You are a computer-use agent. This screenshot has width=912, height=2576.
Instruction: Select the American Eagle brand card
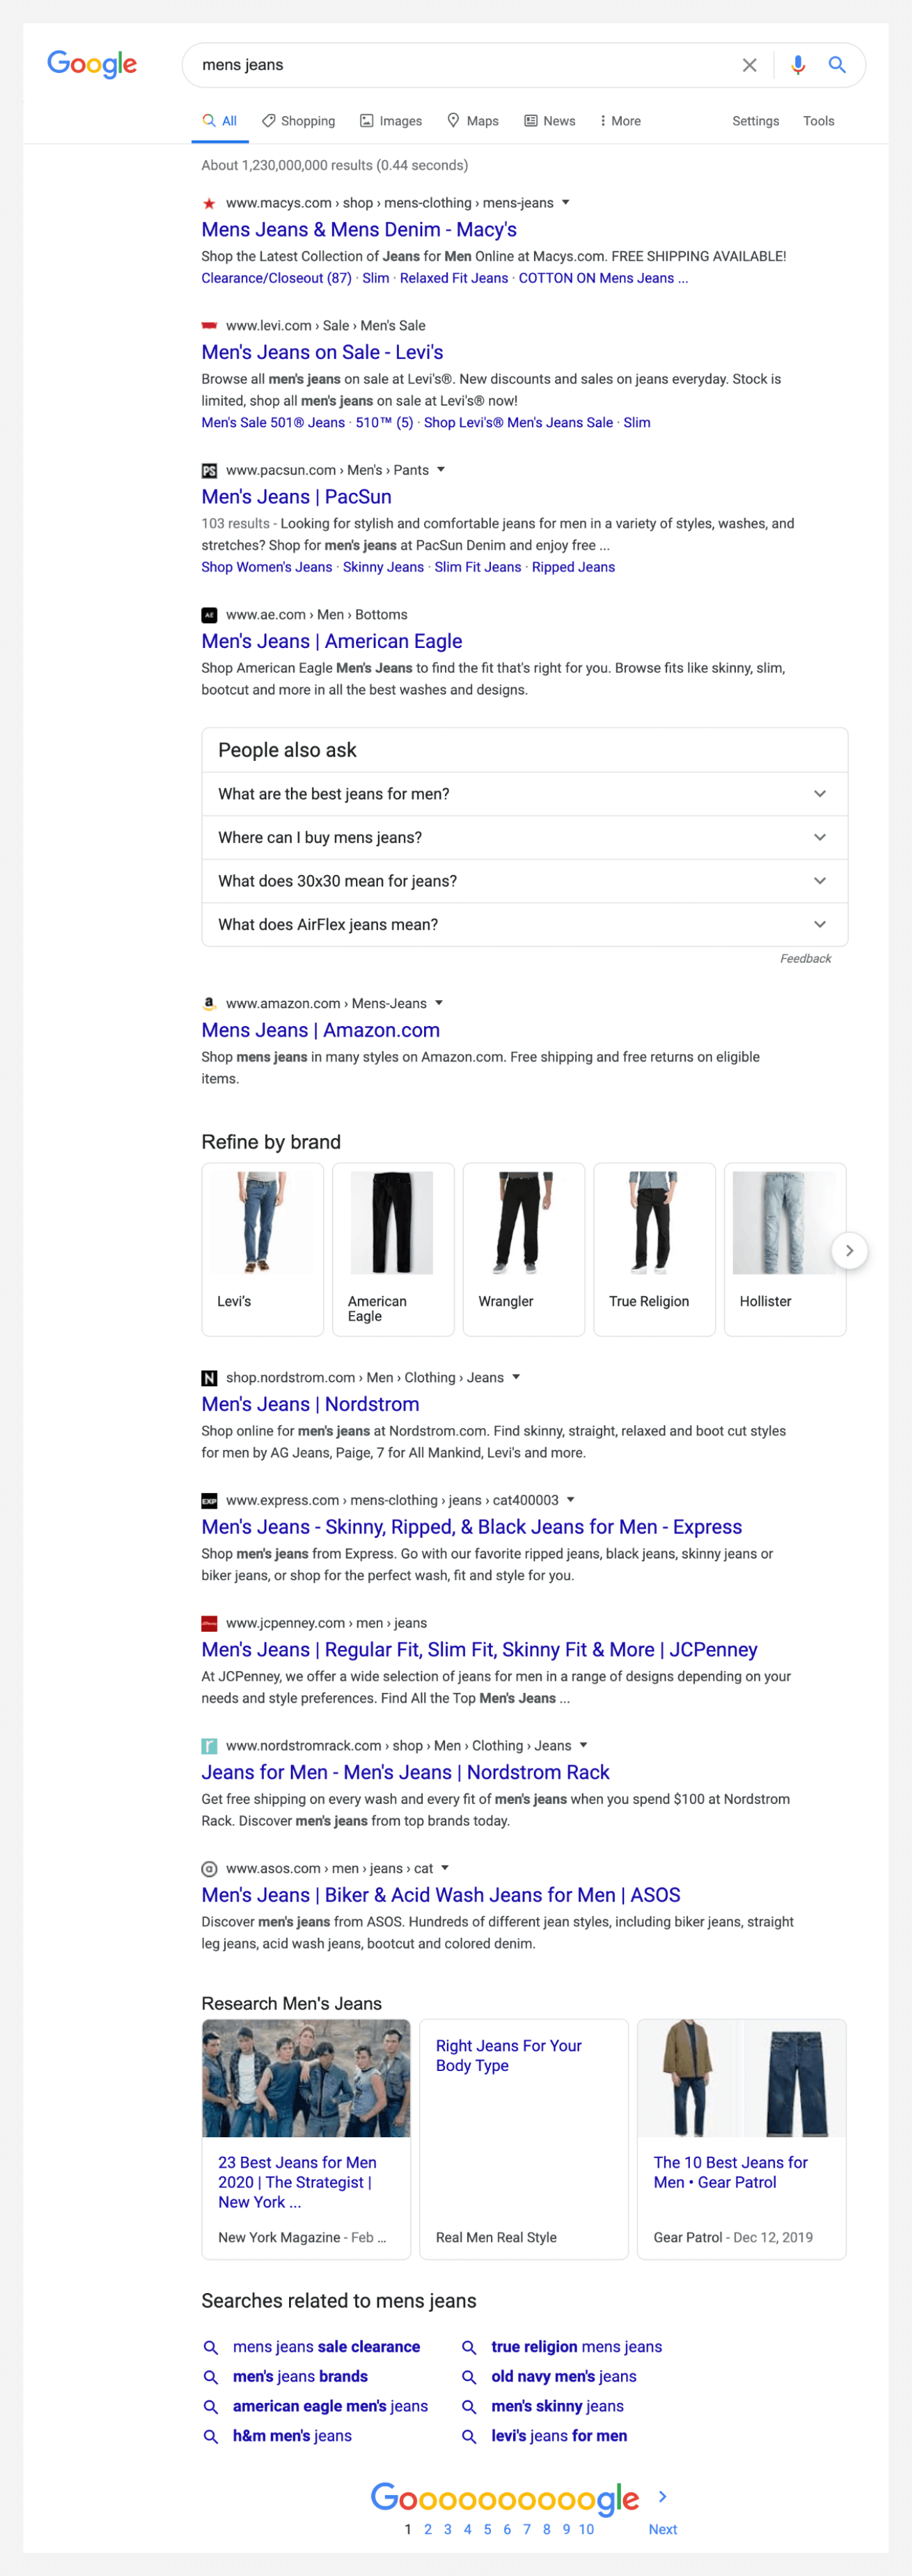pyautogui.click(x=393, y=1249)
